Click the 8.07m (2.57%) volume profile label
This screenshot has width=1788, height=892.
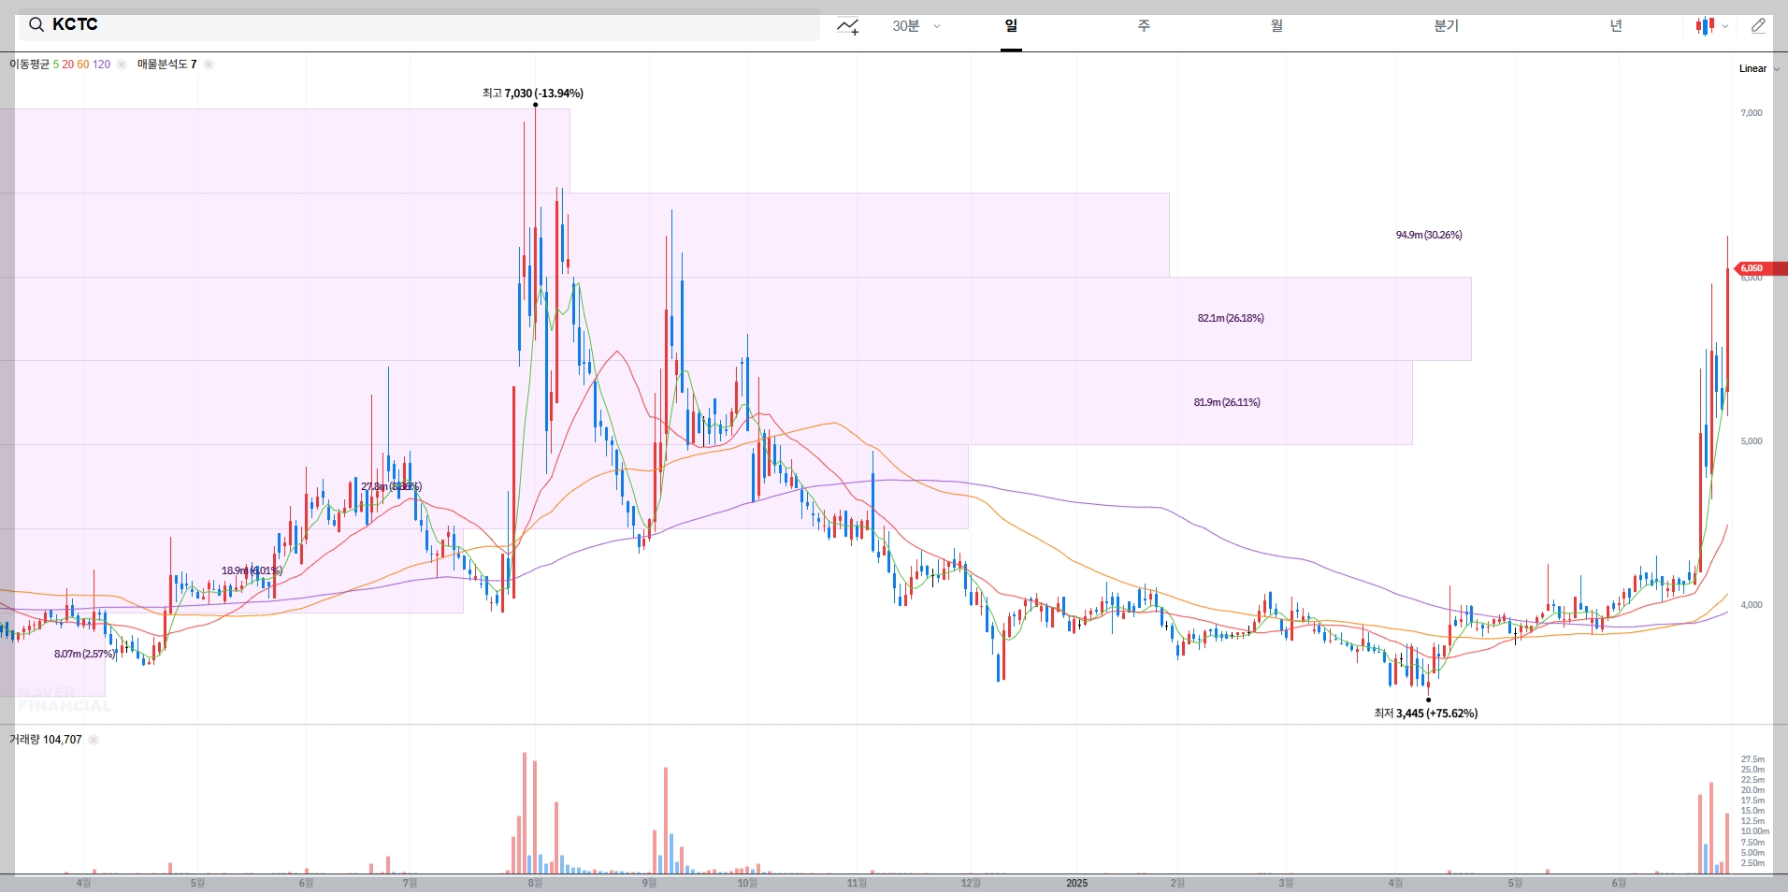tap(85, 654)
